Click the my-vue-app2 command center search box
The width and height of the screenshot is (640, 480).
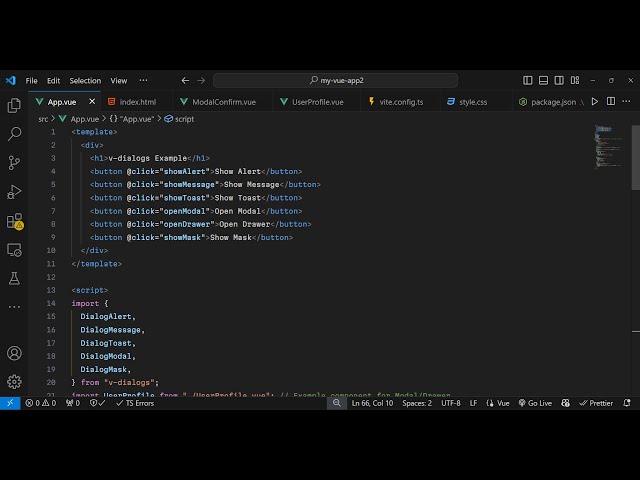[x=335, y=80]
